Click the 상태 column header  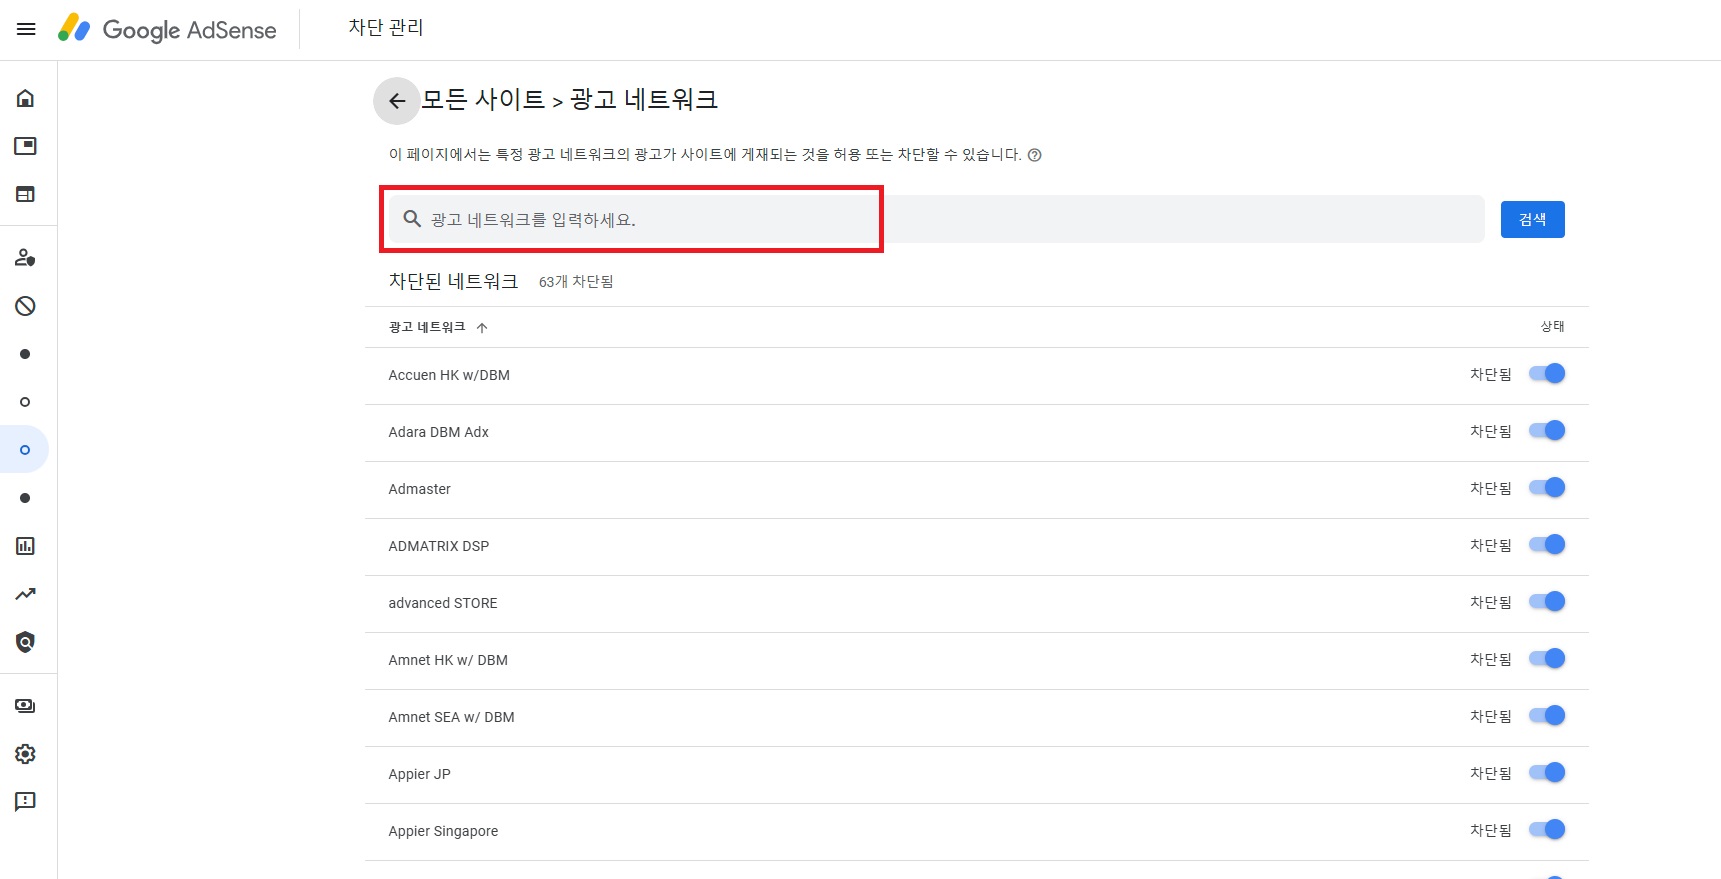pyautogui.click(x=1552, y=327)
